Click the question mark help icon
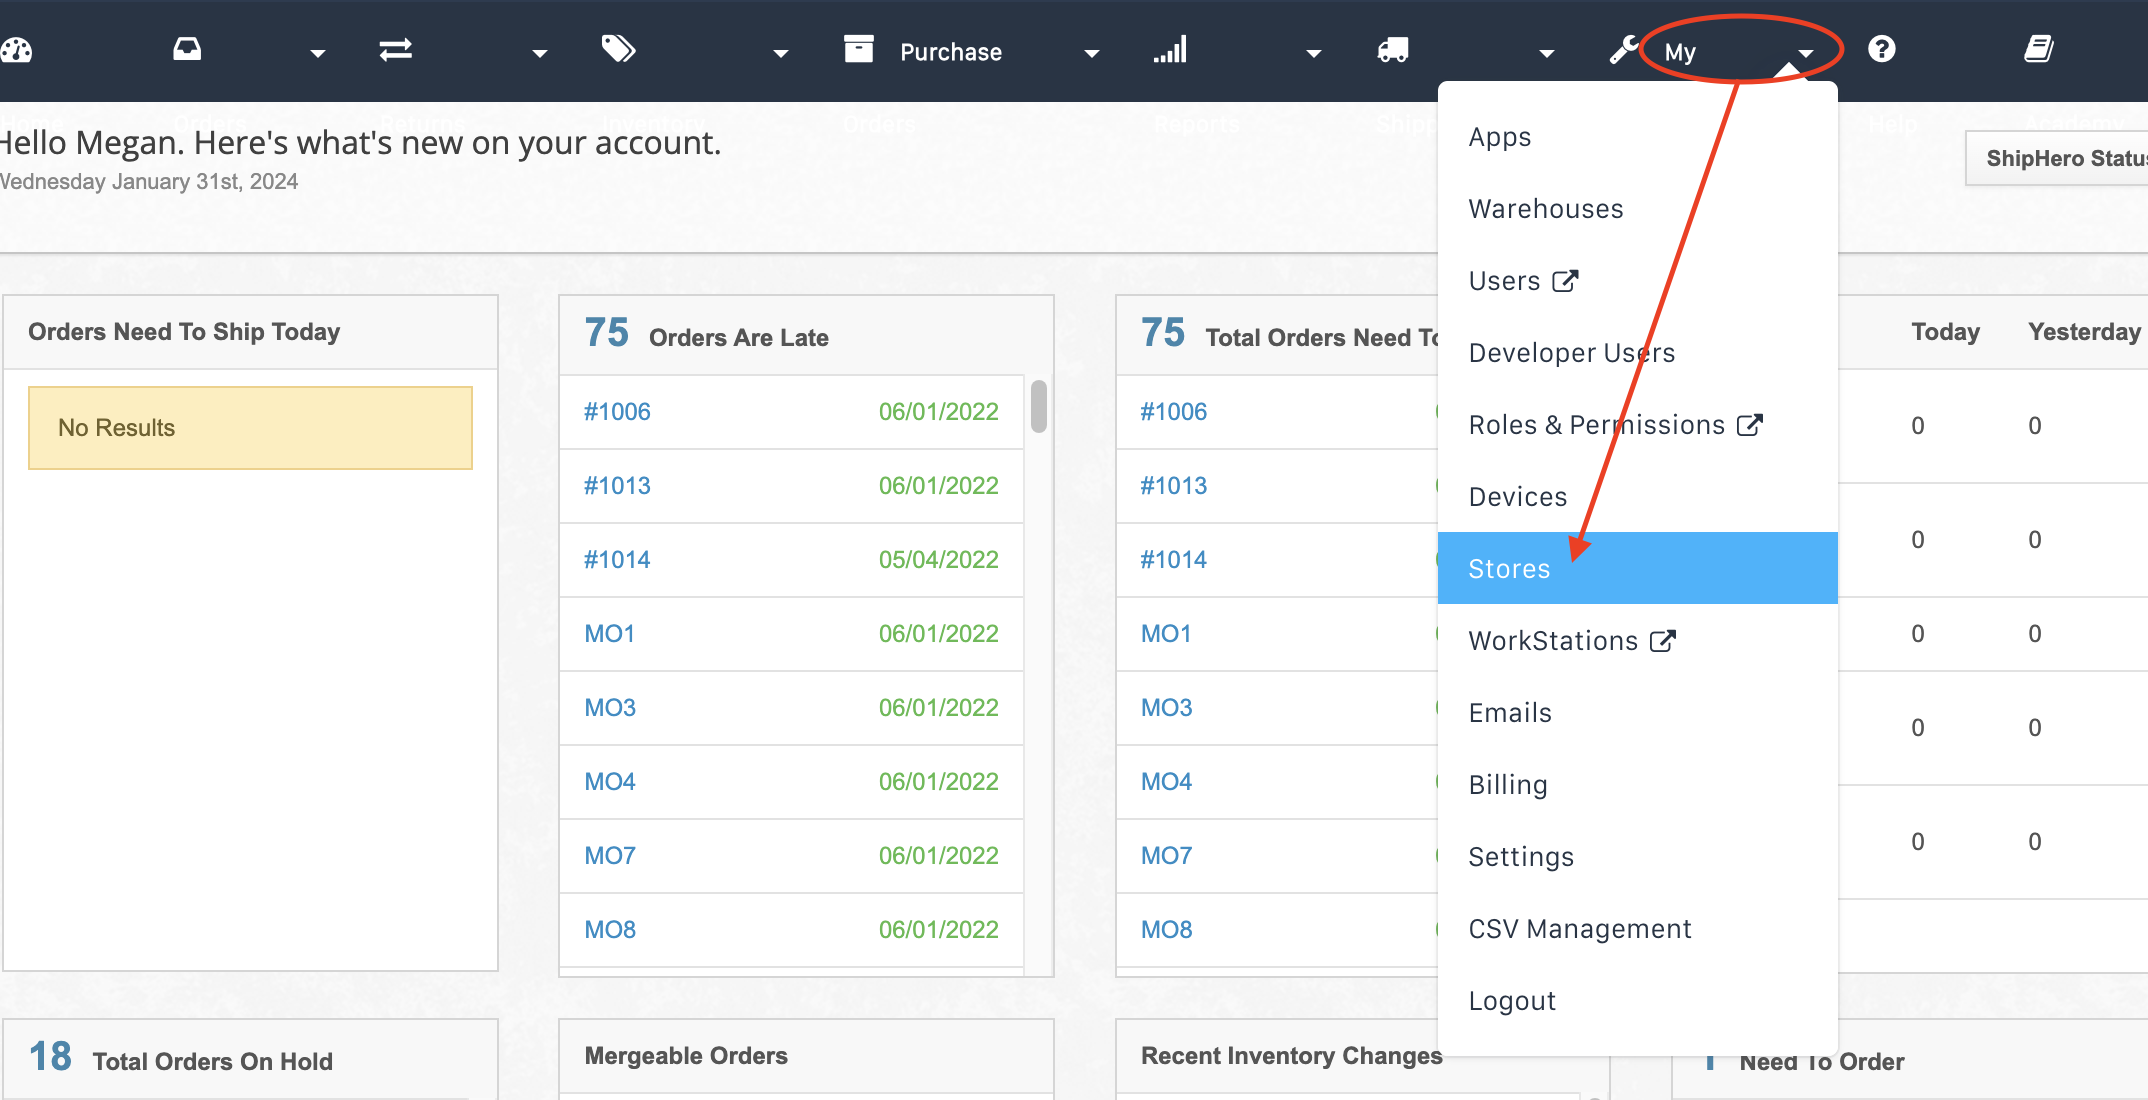Screen dimensions: 2148x1100 point(1884,49)
